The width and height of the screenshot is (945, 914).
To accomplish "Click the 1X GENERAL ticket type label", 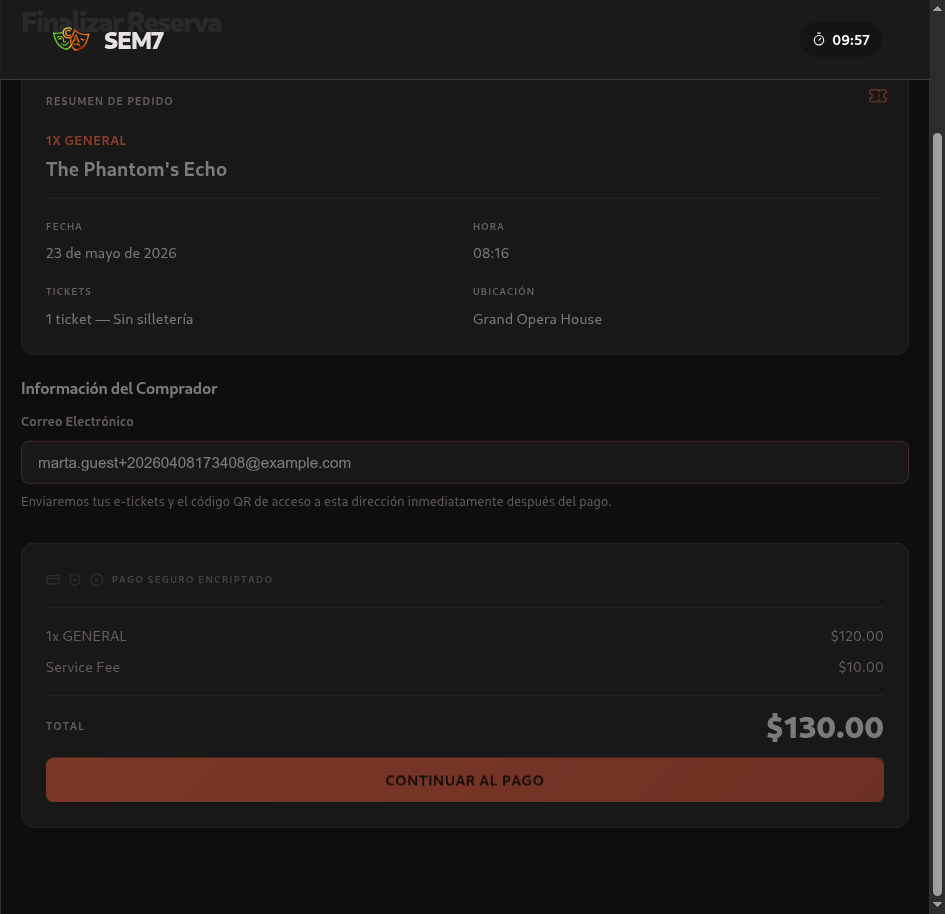I will (x=86, y=141).
